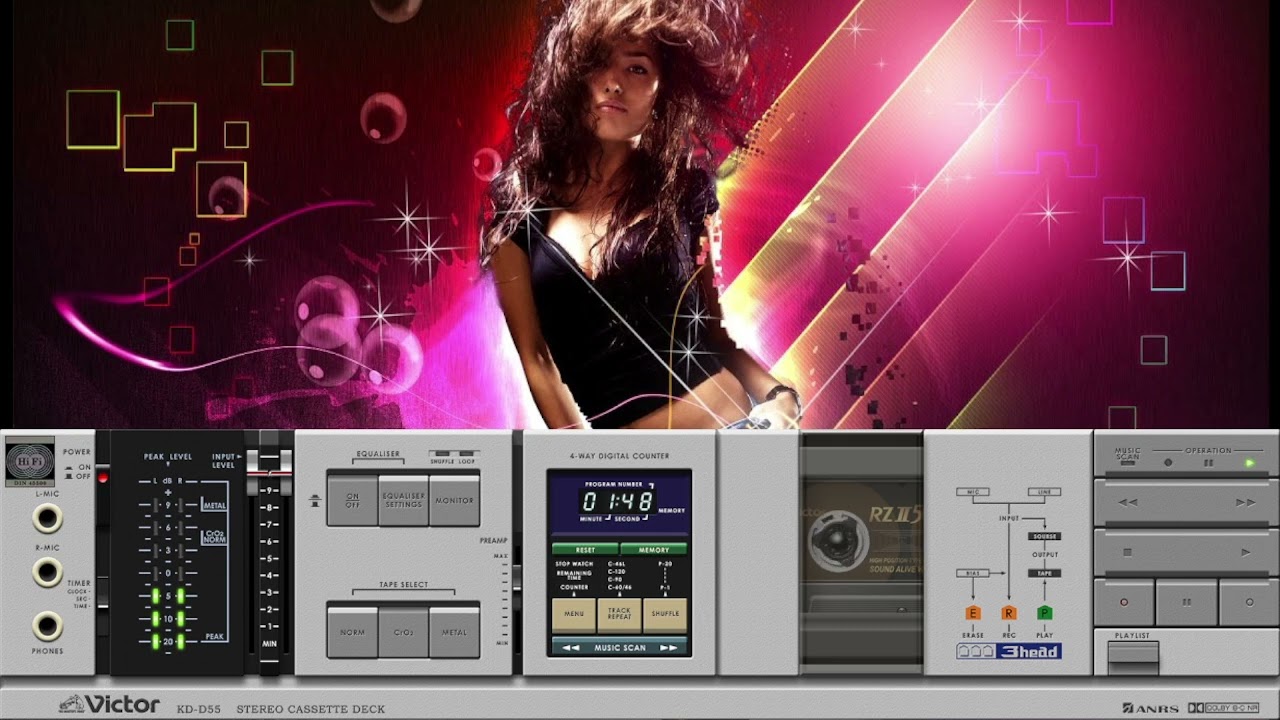Select METAL tape type
This screenshot has height=720, width=1280.
pyautogui.click(x=455, y=632)
